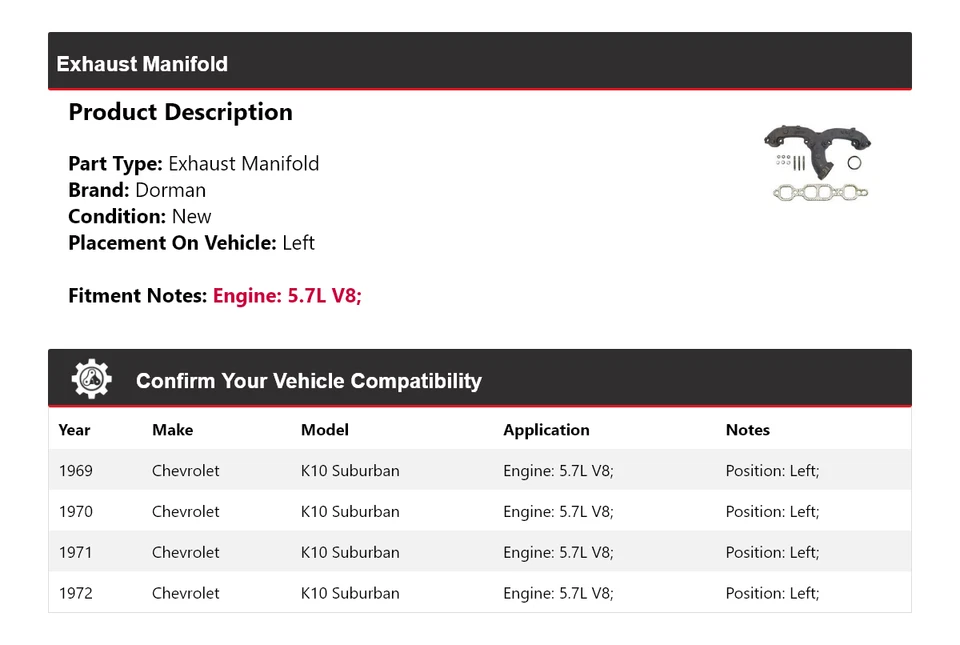960x645 pixels.
Task: Select the 1972 year cell
Action: click(x=76, y=593)
